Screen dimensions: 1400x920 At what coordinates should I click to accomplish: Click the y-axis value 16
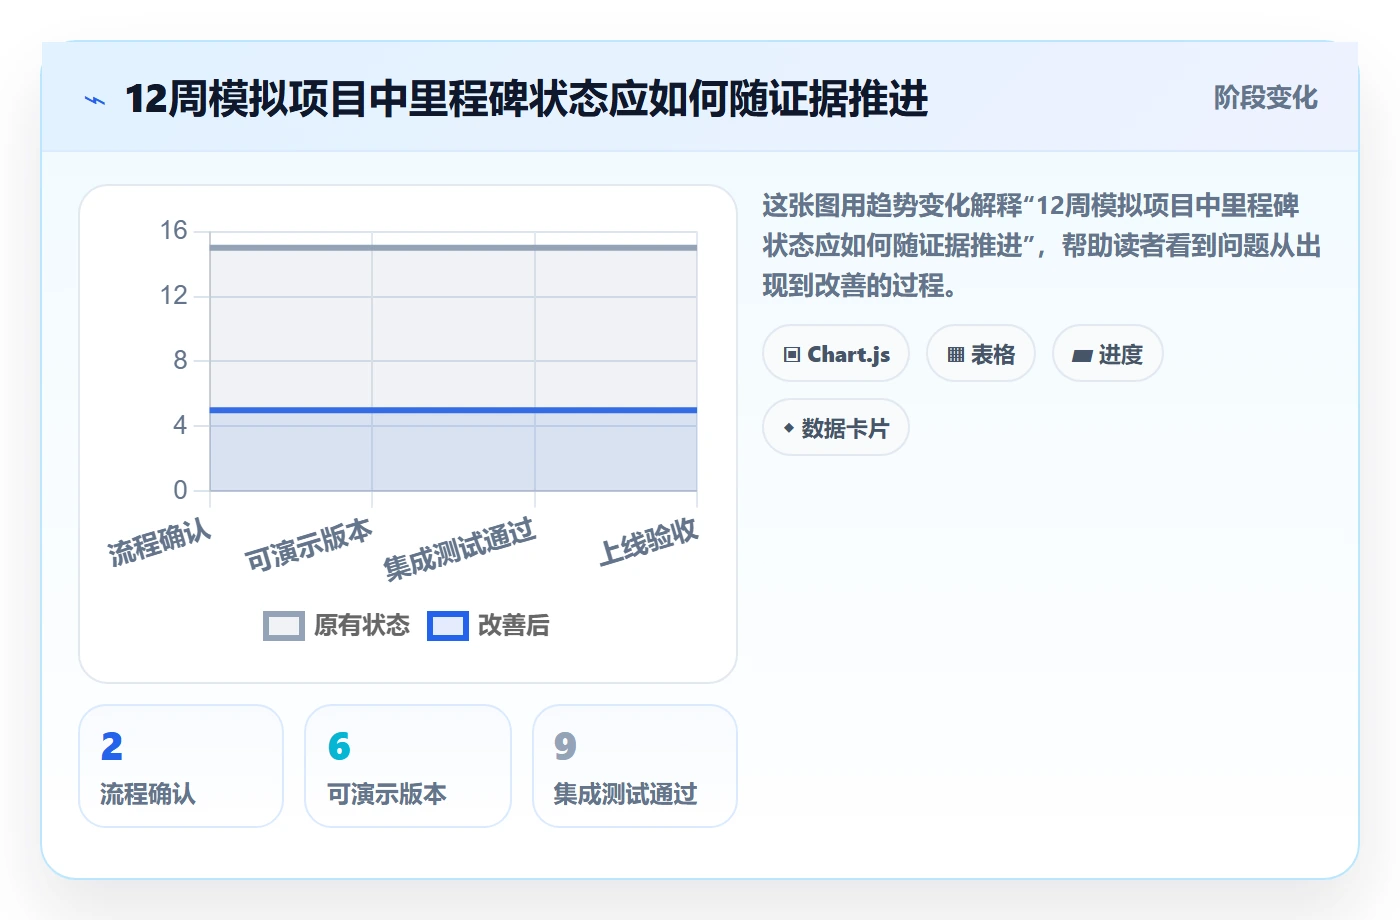174,231
